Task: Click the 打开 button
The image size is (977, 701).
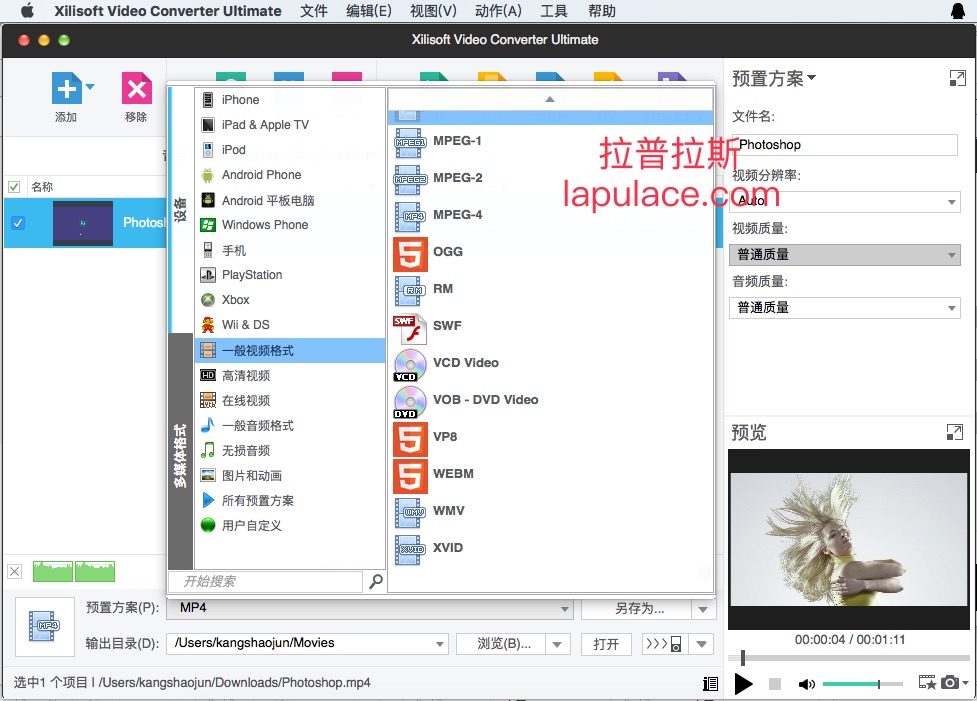Action: coord(606,644)
